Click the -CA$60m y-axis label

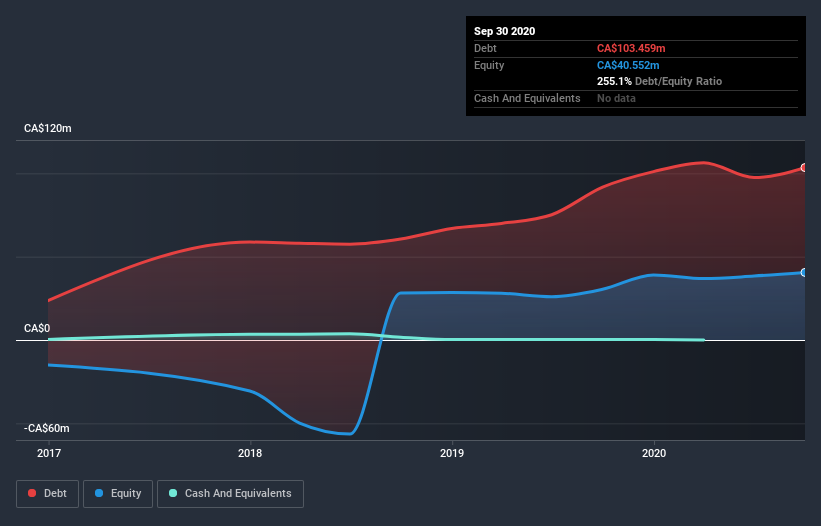(x=47, y=428)
